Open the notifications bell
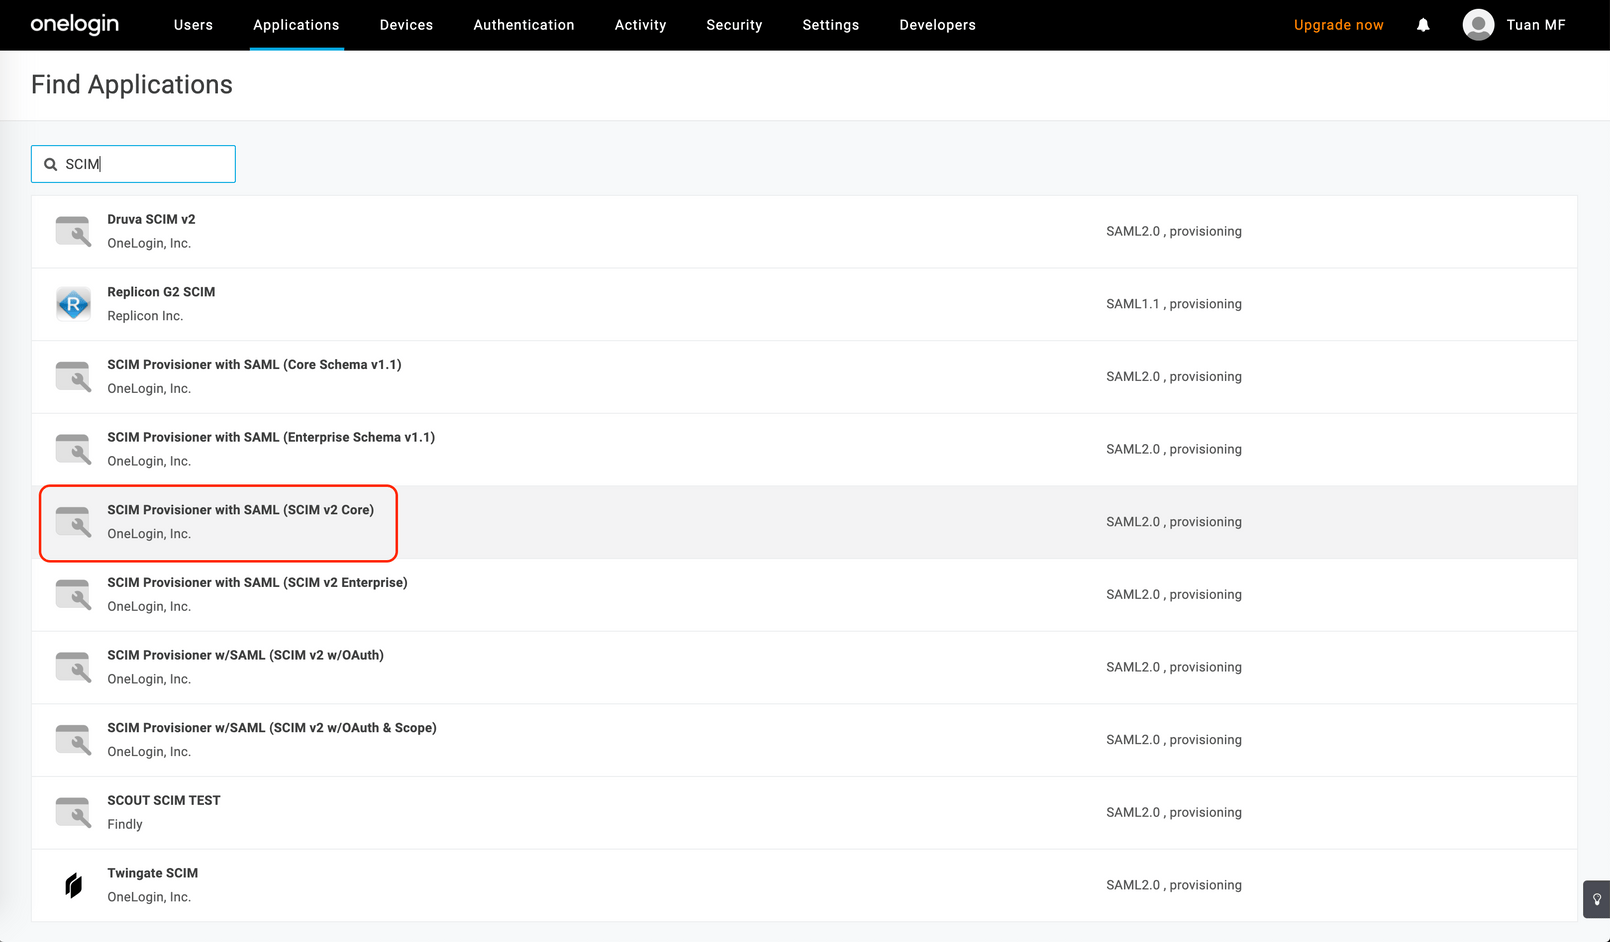This screenshot has width=1610, height=942. click(x=1423, y=25)
